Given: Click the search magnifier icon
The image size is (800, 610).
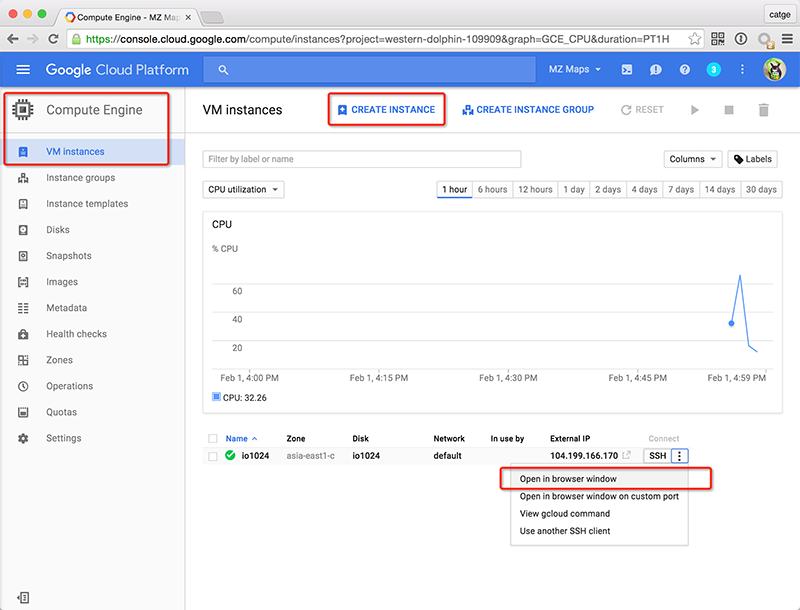Looking at the screenshot, I should (x=223, y=70).
